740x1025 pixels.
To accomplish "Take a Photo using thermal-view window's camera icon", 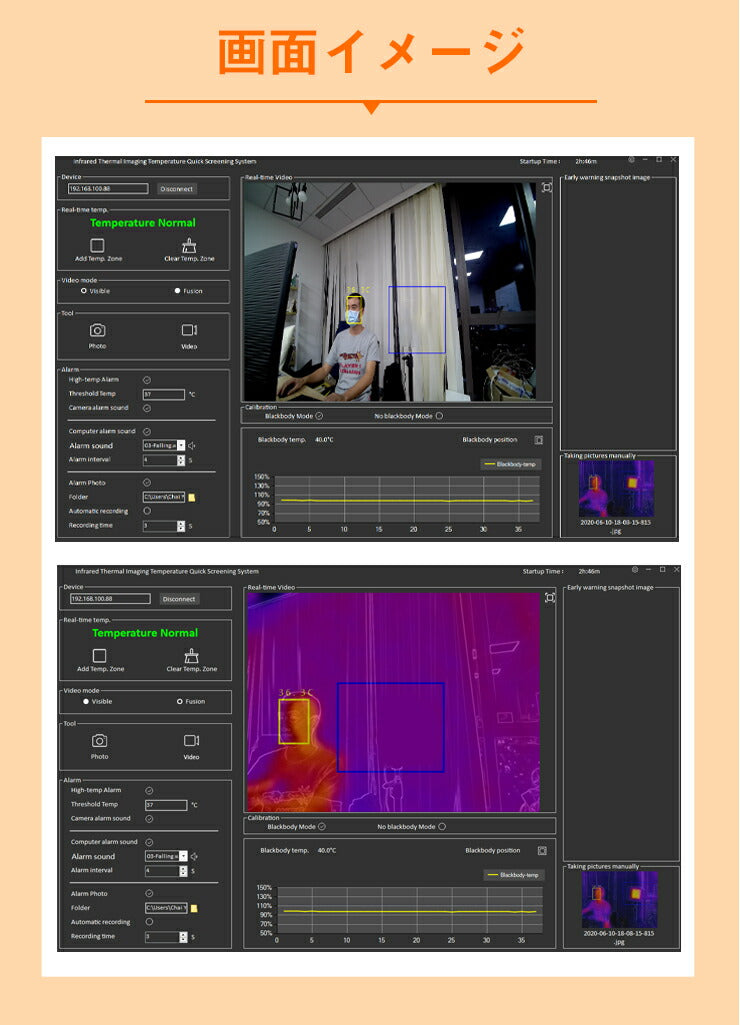I will tap(100, 740).
